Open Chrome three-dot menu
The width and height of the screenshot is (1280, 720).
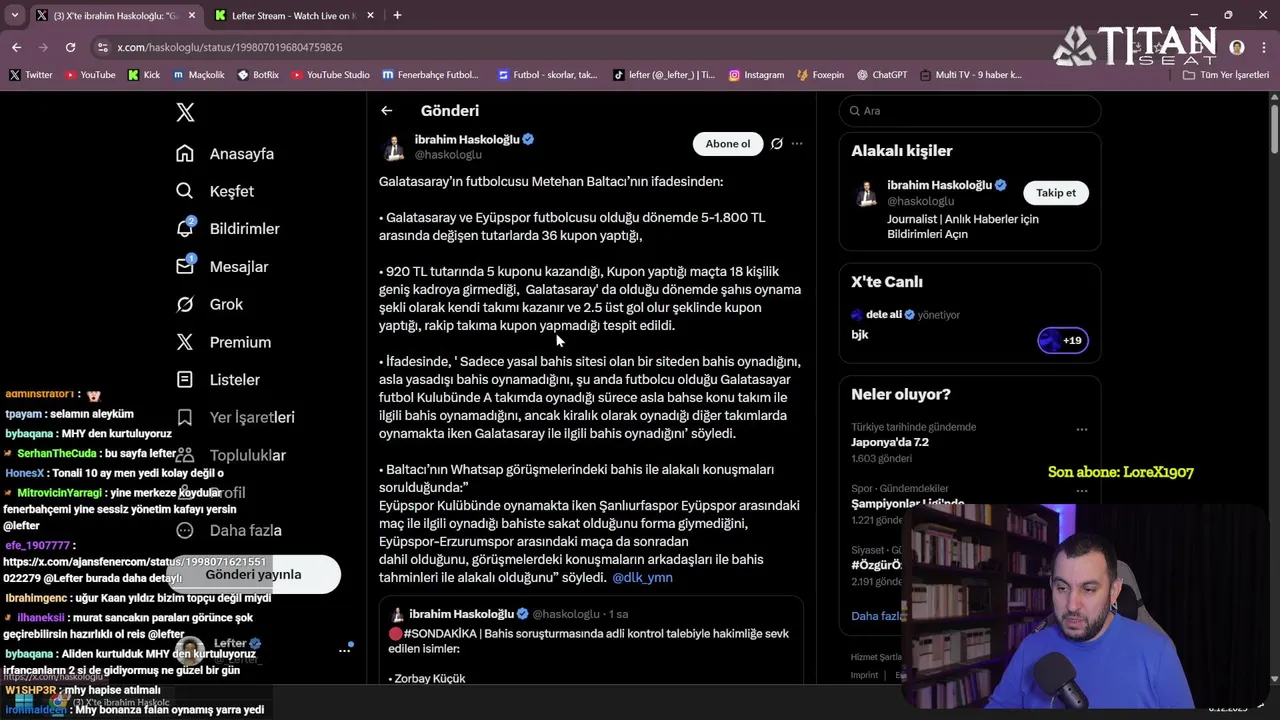point(1263,47)
